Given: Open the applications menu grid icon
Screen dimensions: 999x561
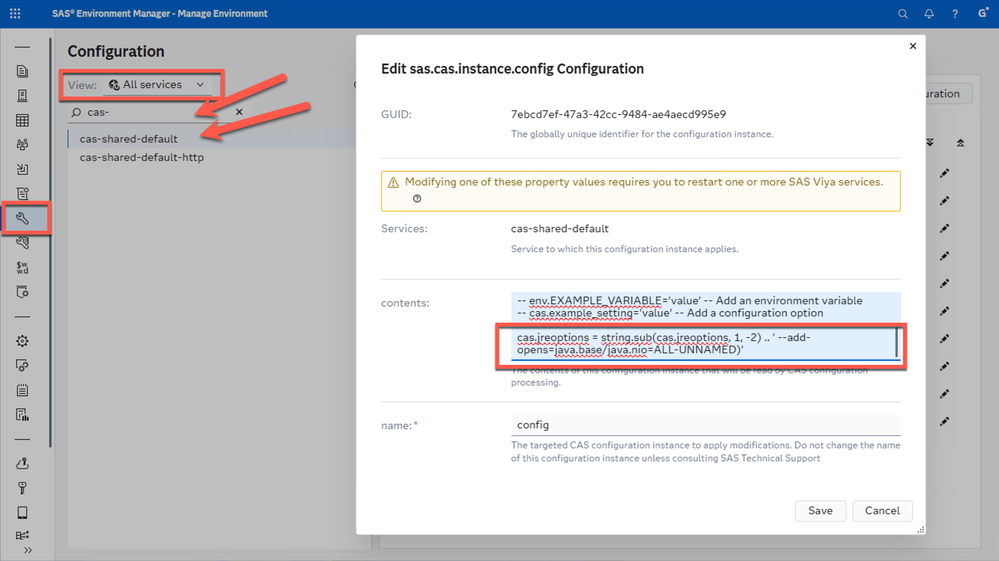Looking at the screenshot, I should coord(15,13).
